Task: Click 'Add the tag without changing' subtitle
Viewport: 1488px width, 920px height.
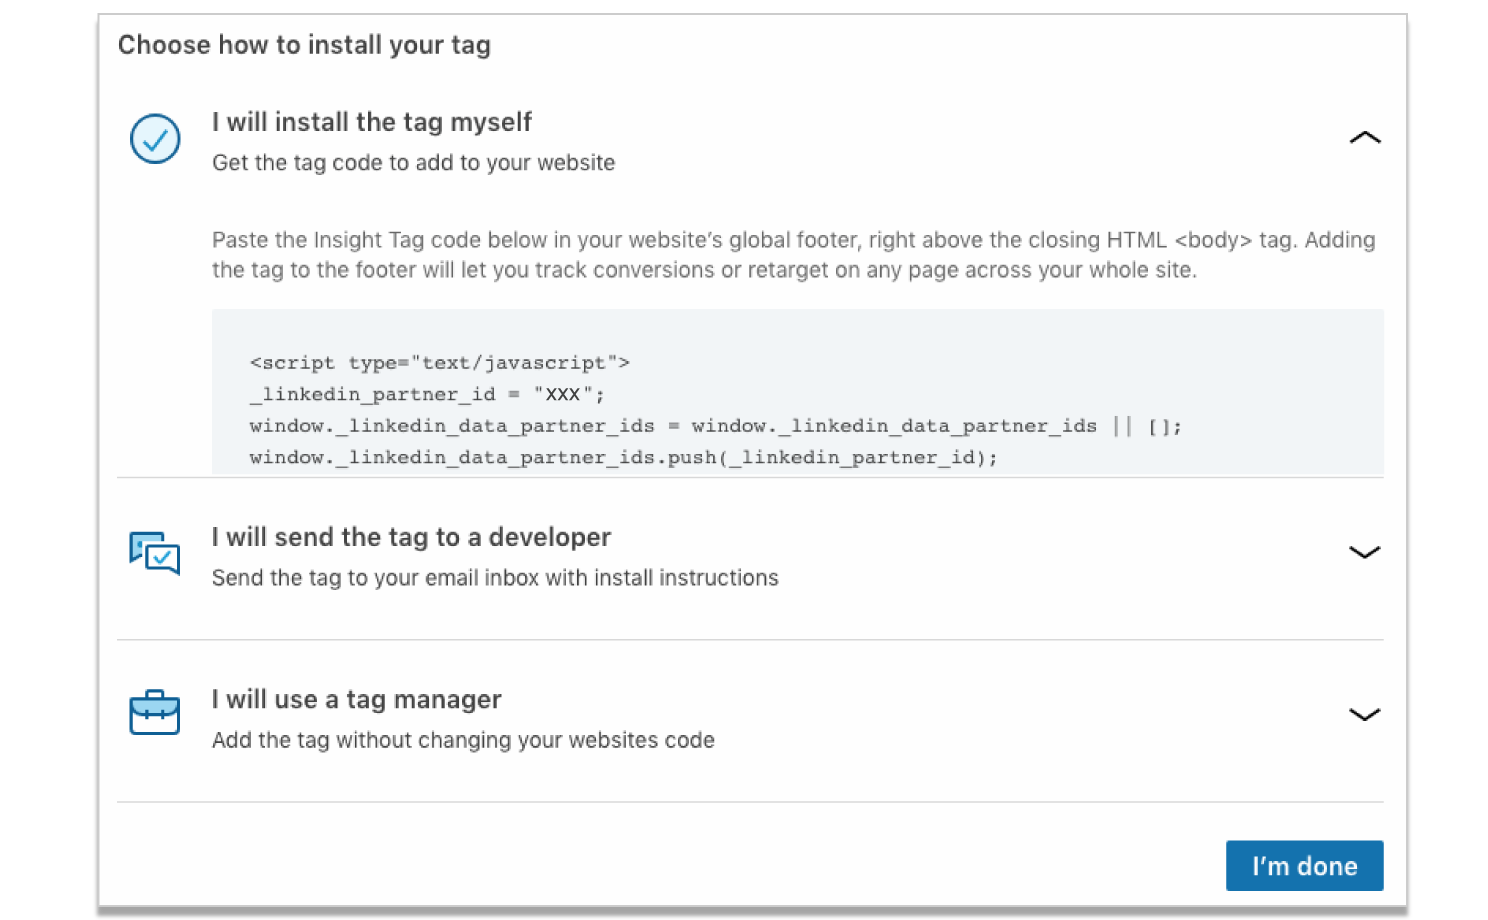Action: [x=463, y=740]
